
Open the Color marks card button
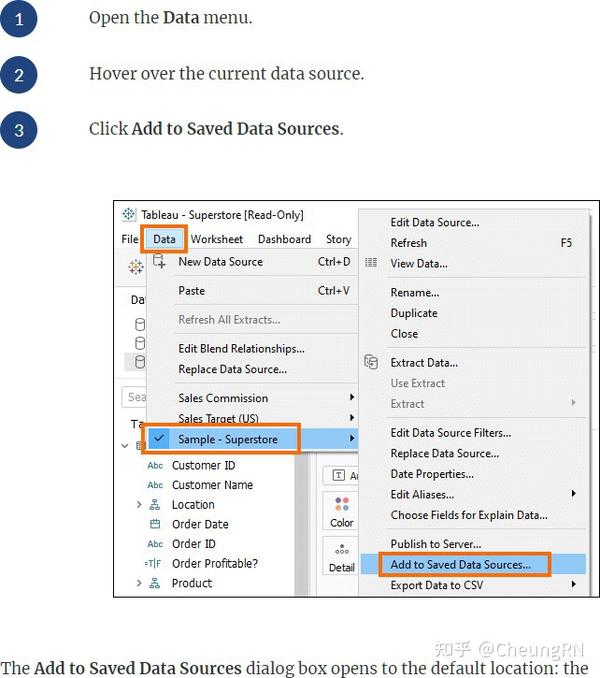[341, 512]
